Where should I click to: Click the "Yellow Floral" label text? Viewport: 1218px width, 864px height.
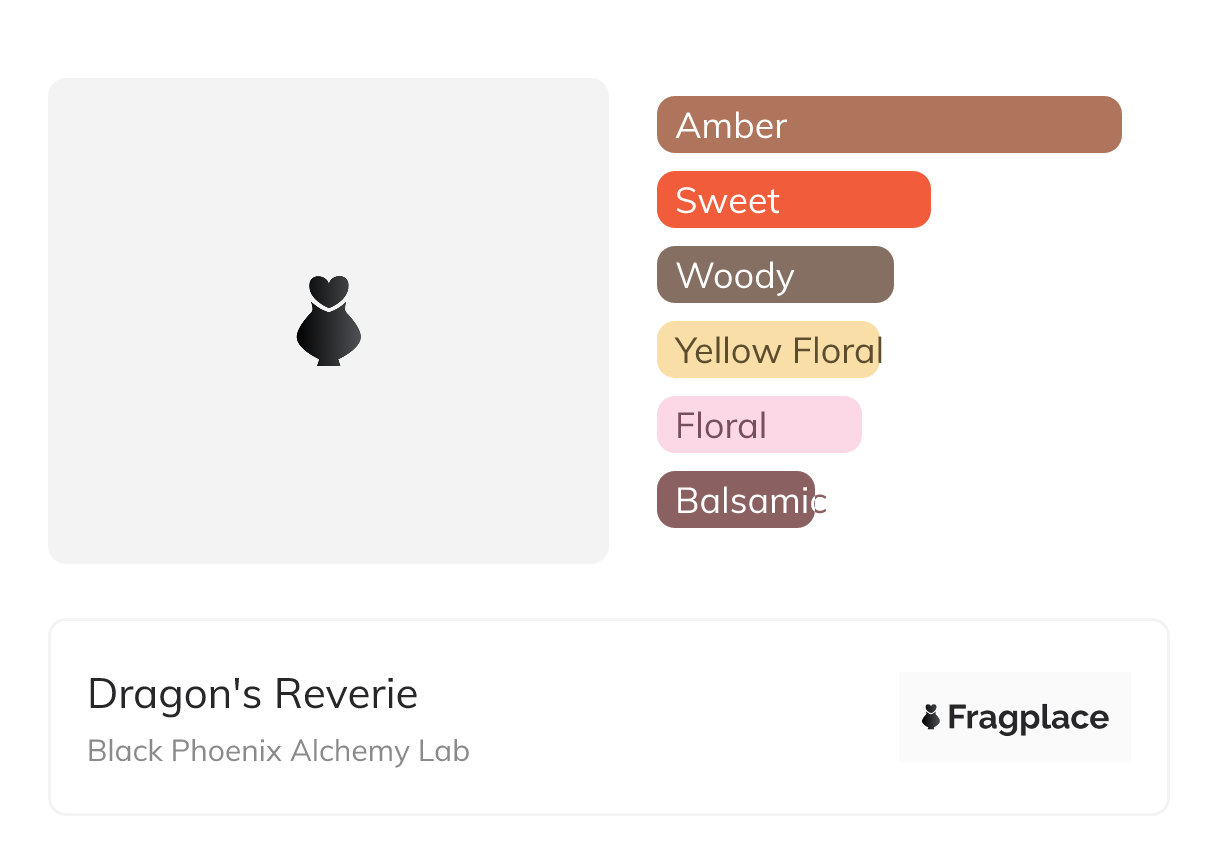click(778, 351)
